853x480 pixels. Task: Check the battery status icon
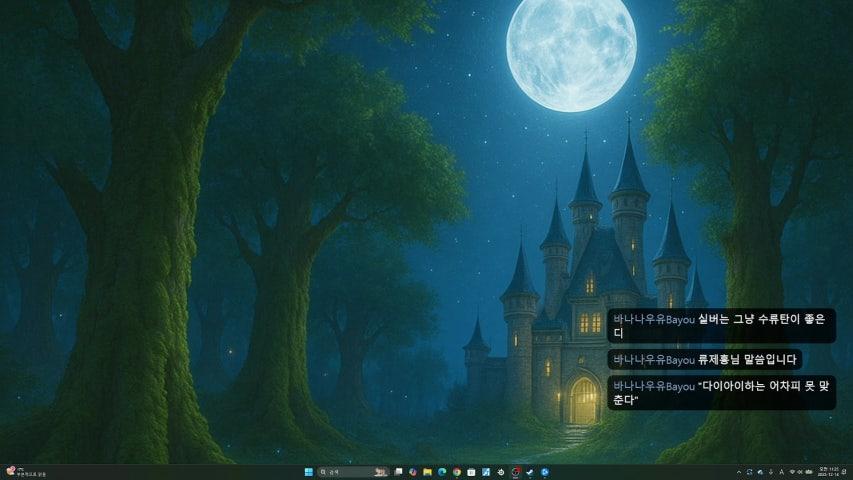[810, 472]
